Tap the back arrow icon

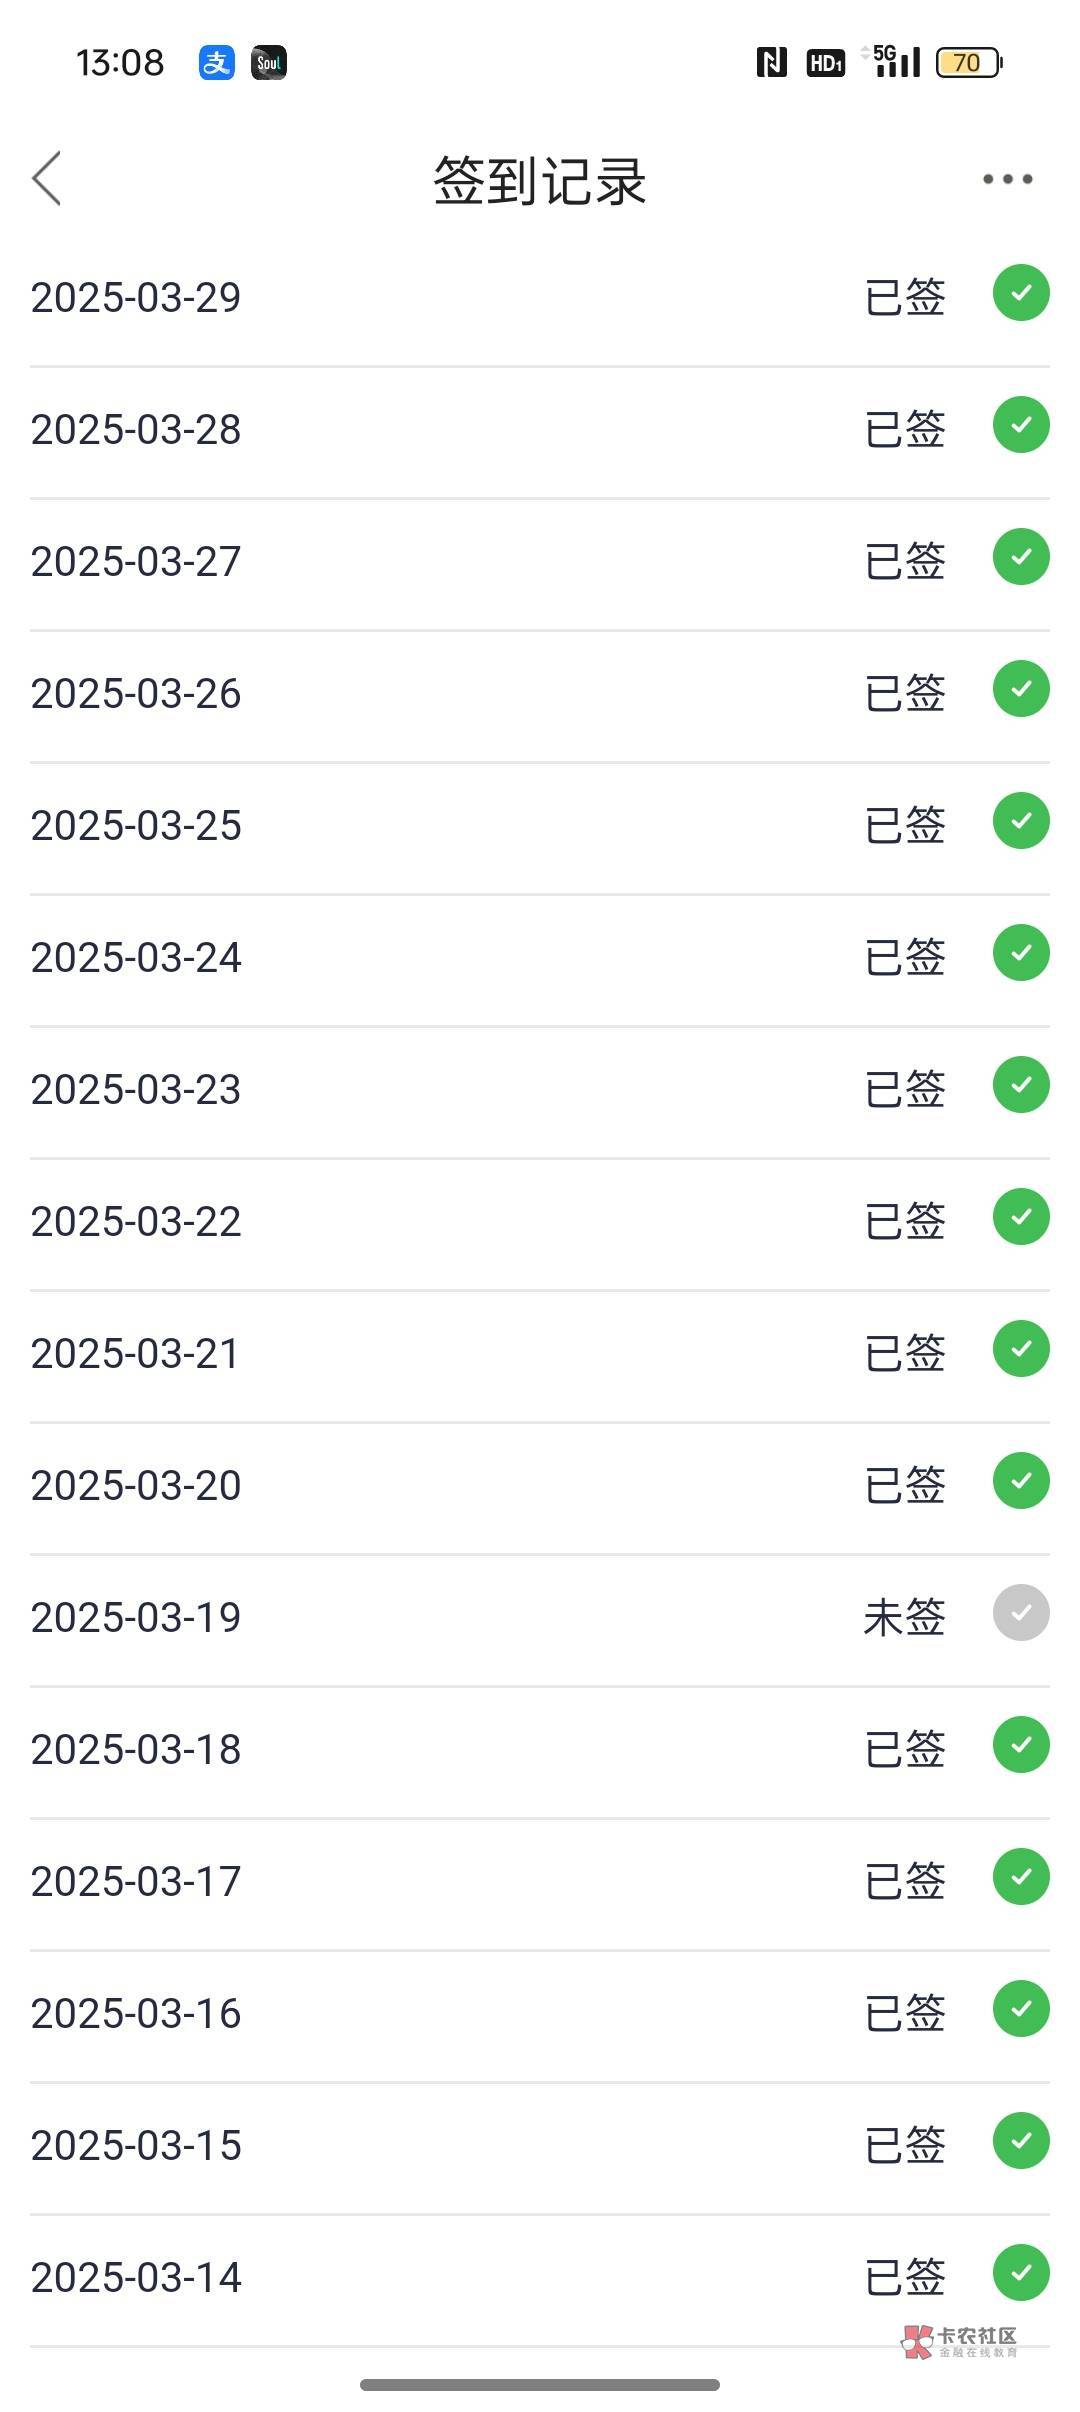click(x=47, y=179)
